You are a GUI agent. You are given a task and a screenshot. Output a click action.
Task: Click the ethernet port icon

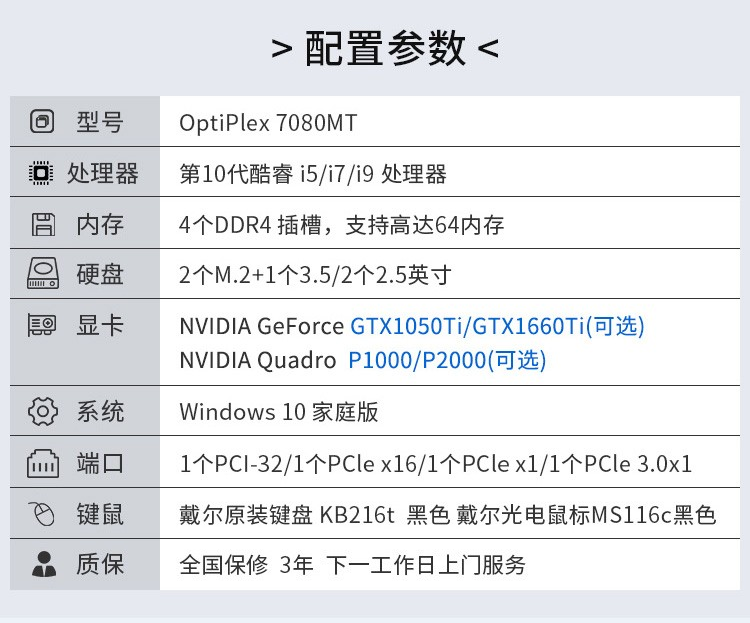42,463
